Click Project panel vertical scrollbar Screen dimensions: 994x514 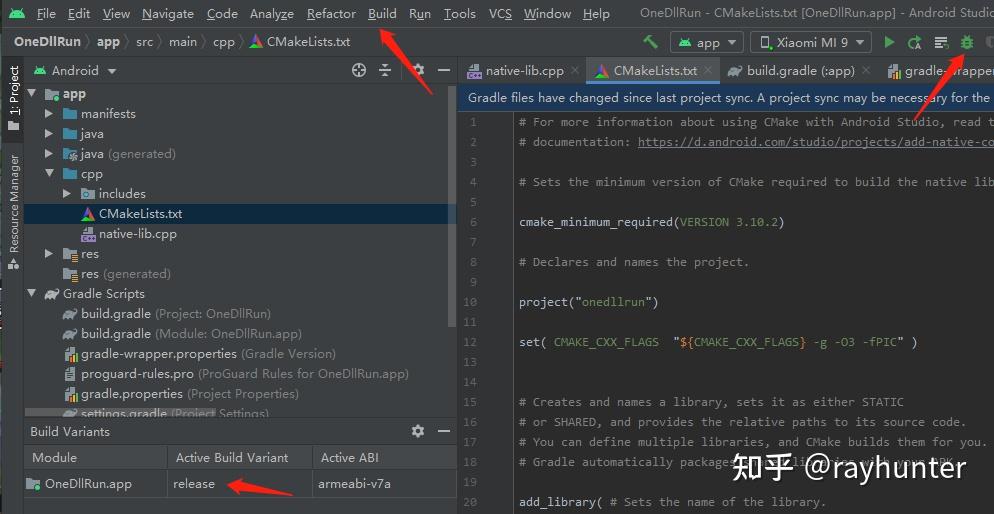[452, 207]
